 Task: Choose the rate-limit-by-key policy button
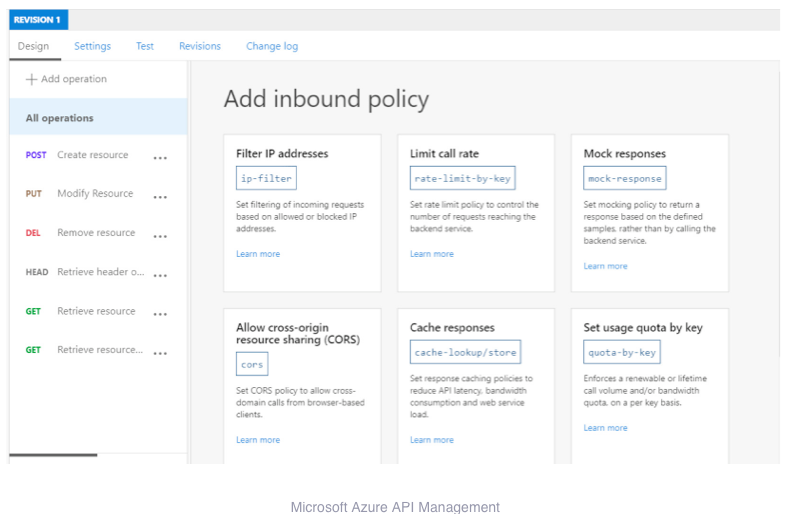tap(463, 178)
